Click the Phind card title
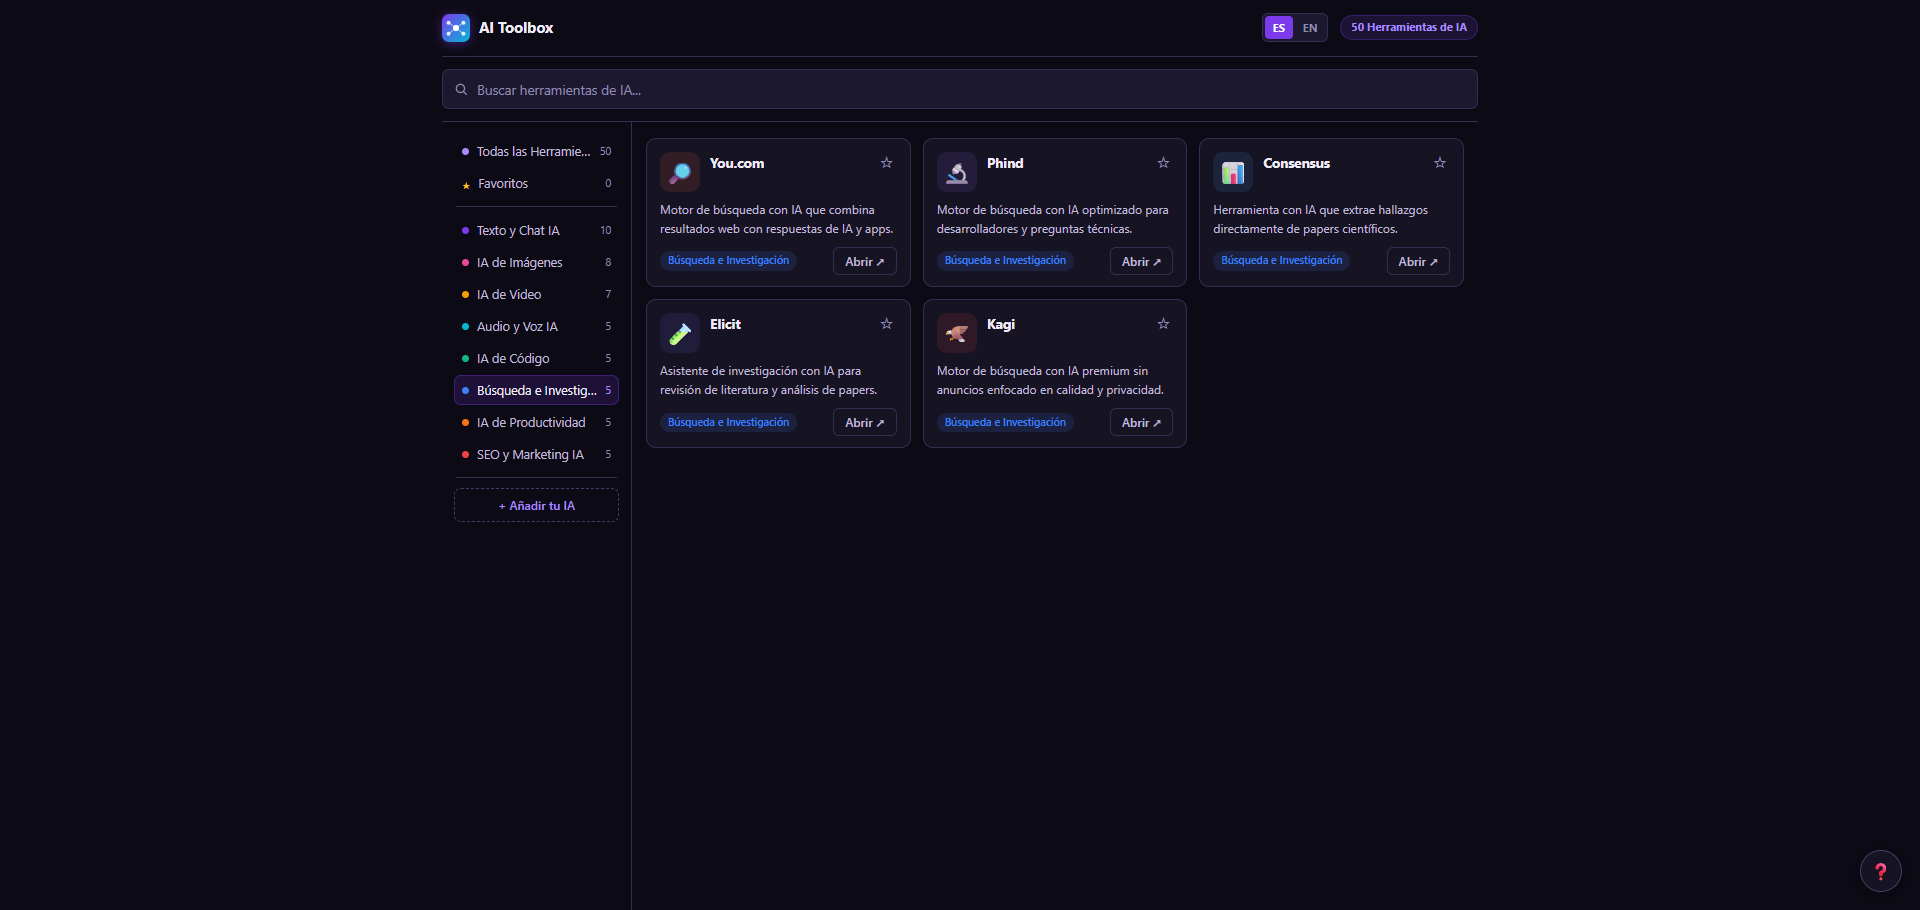 point(1004,164)
